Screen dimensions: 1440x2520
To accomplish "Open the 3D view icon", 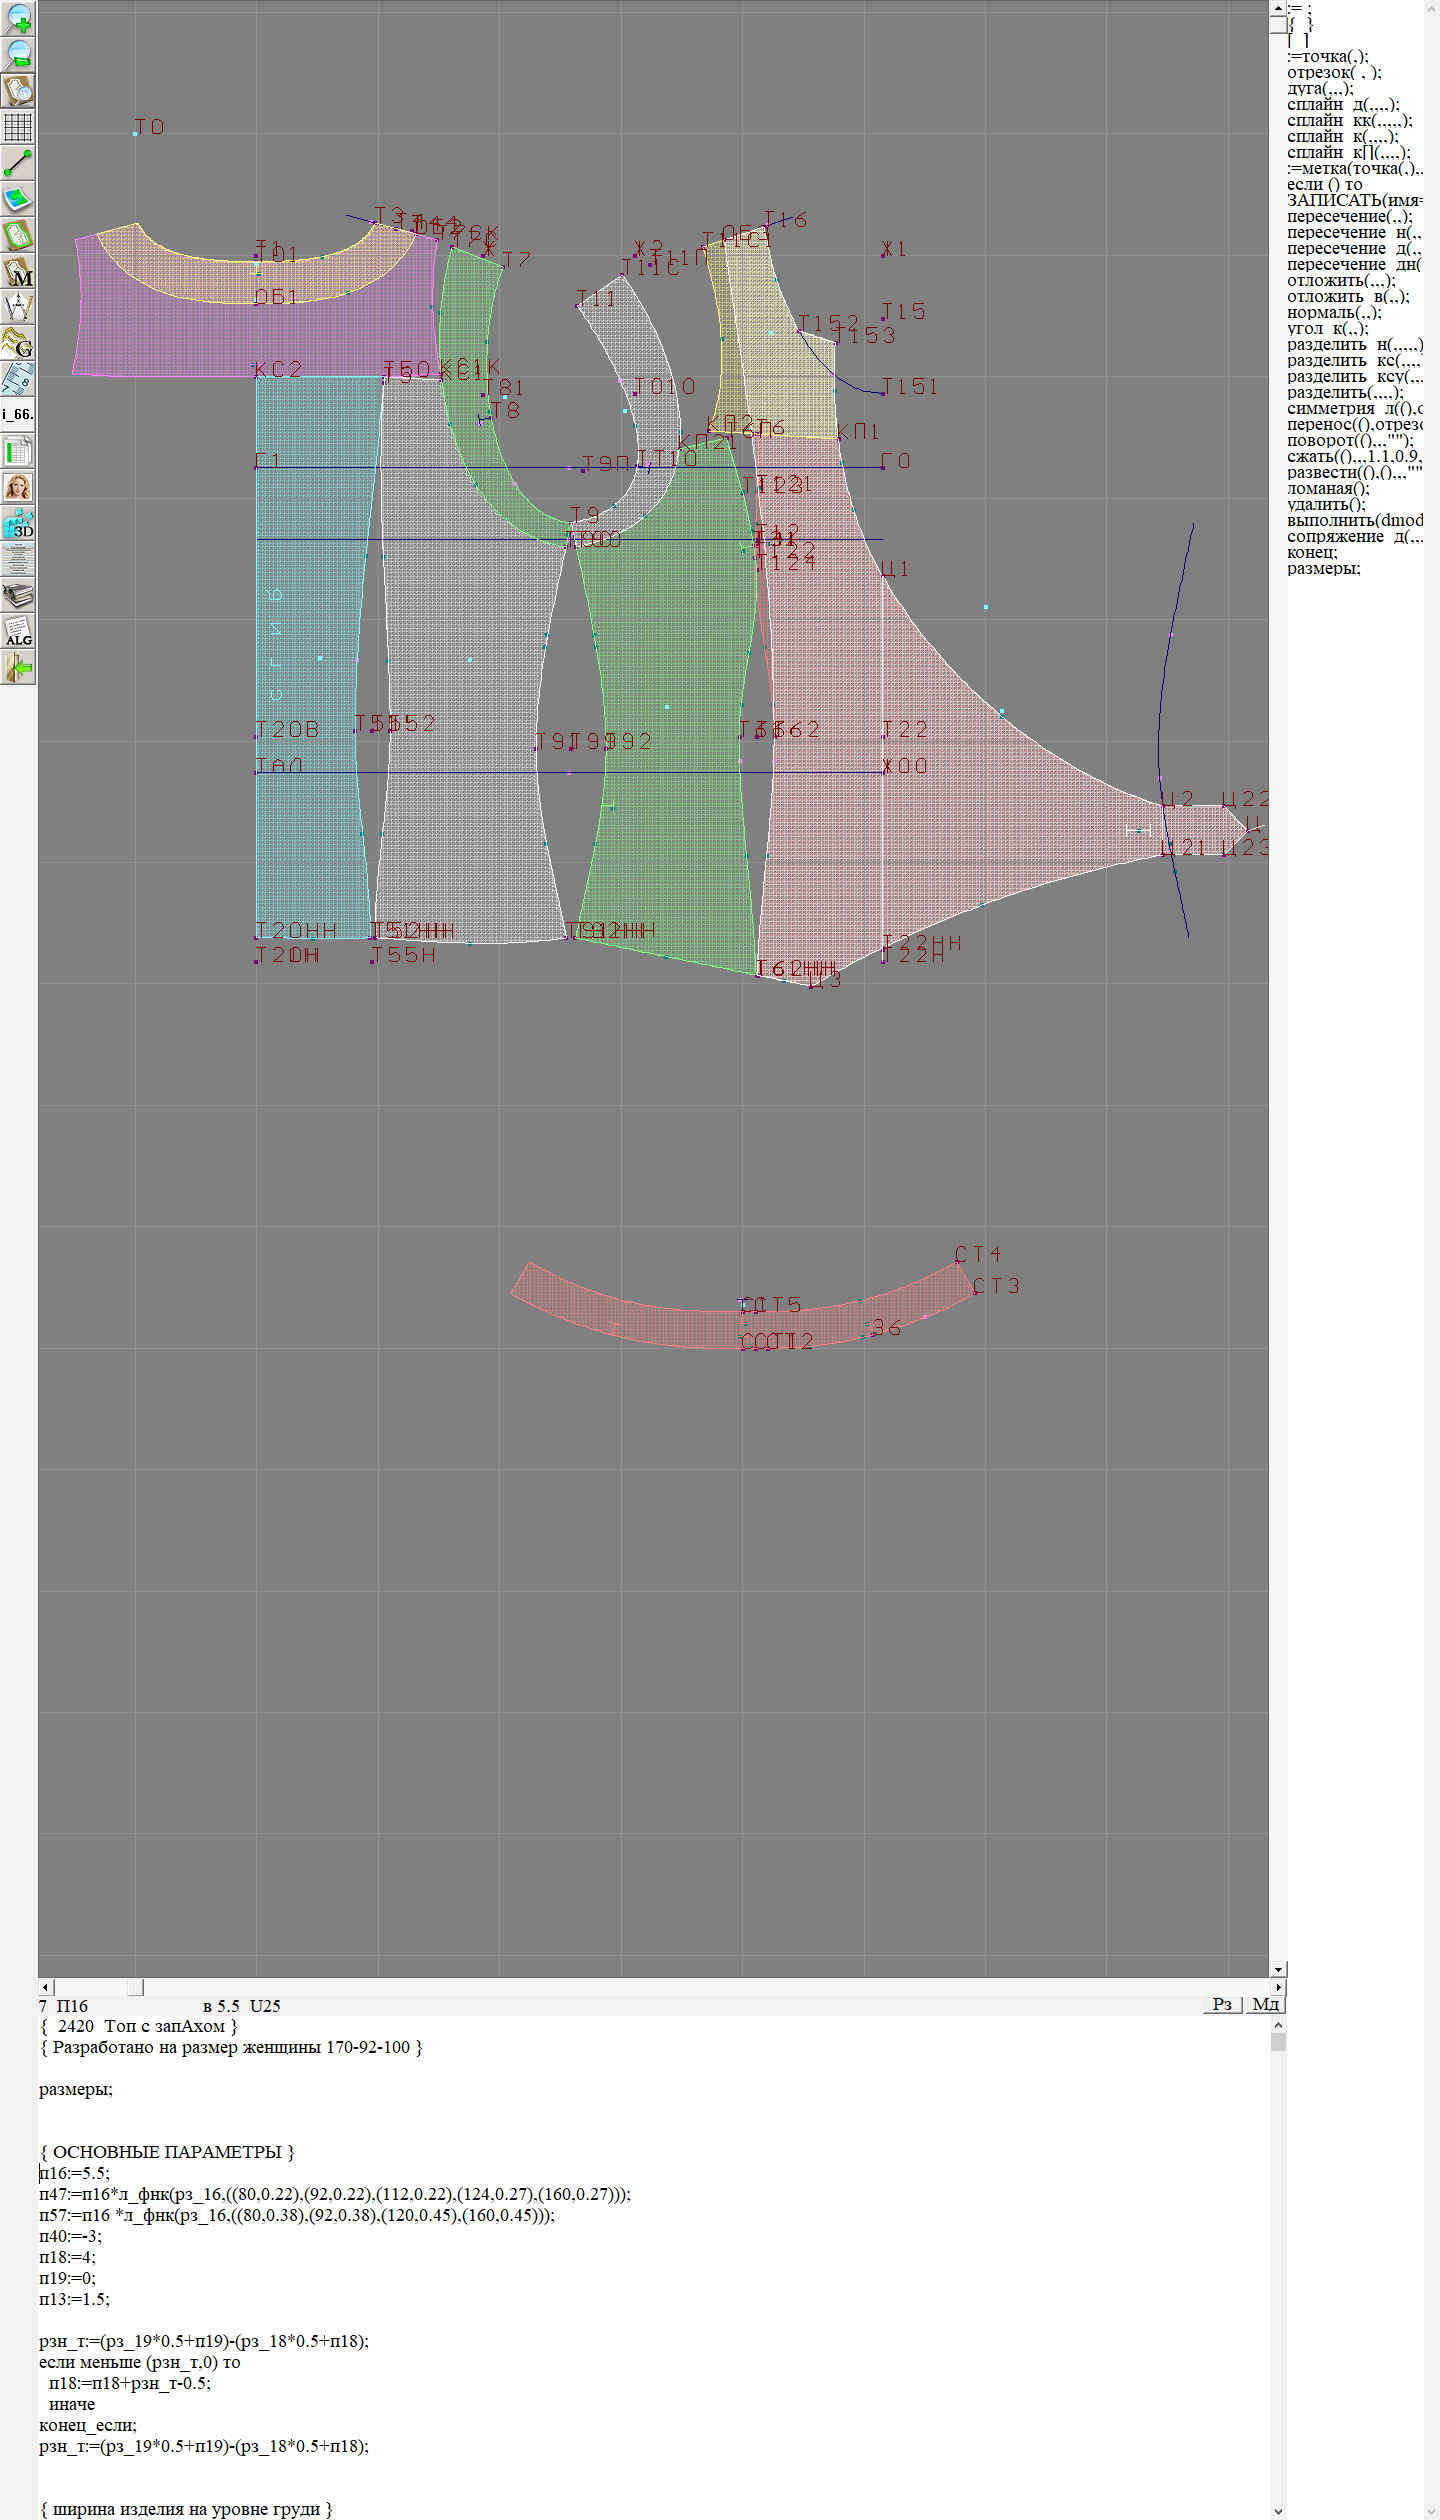I will tap(18, 523).
